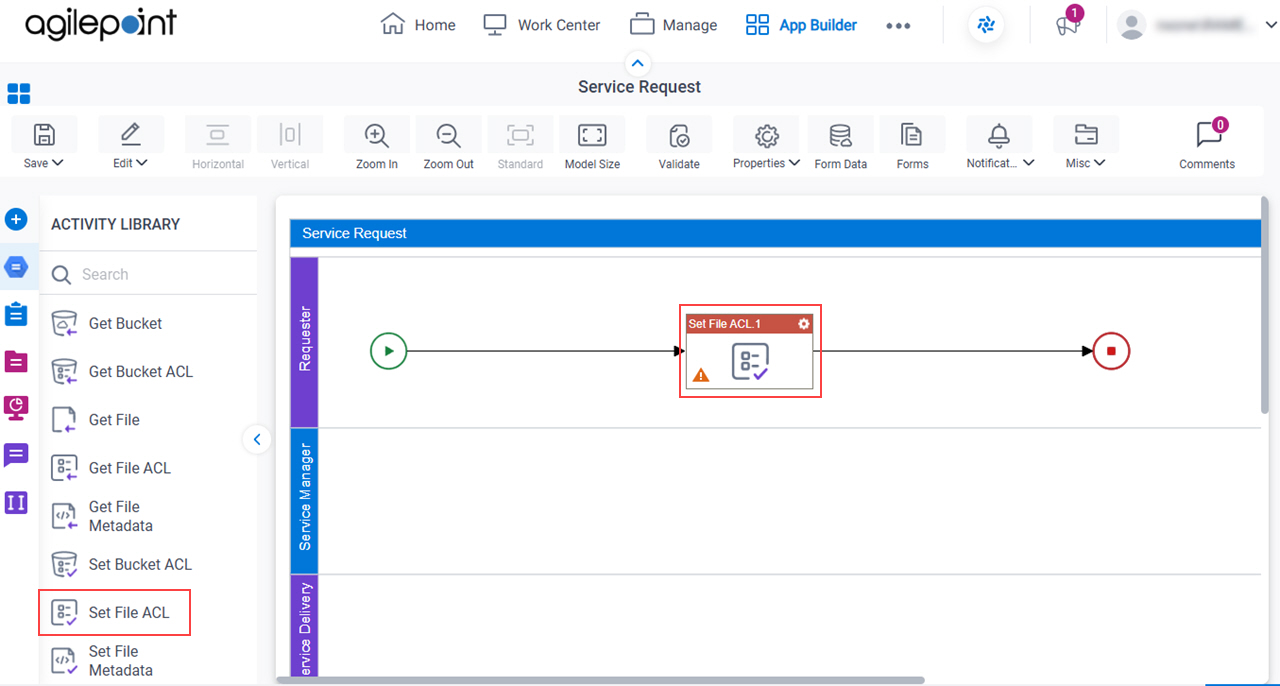The image size is (1280, 686).
Task: Open Forms toolbar item
Action: point(912,144)
